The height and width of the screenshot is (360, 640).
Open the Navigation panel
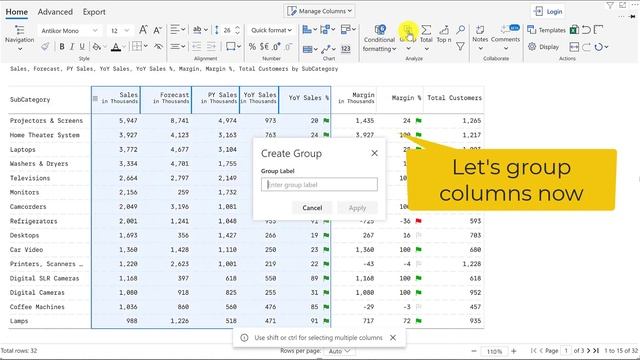click(x=19, y=39)
